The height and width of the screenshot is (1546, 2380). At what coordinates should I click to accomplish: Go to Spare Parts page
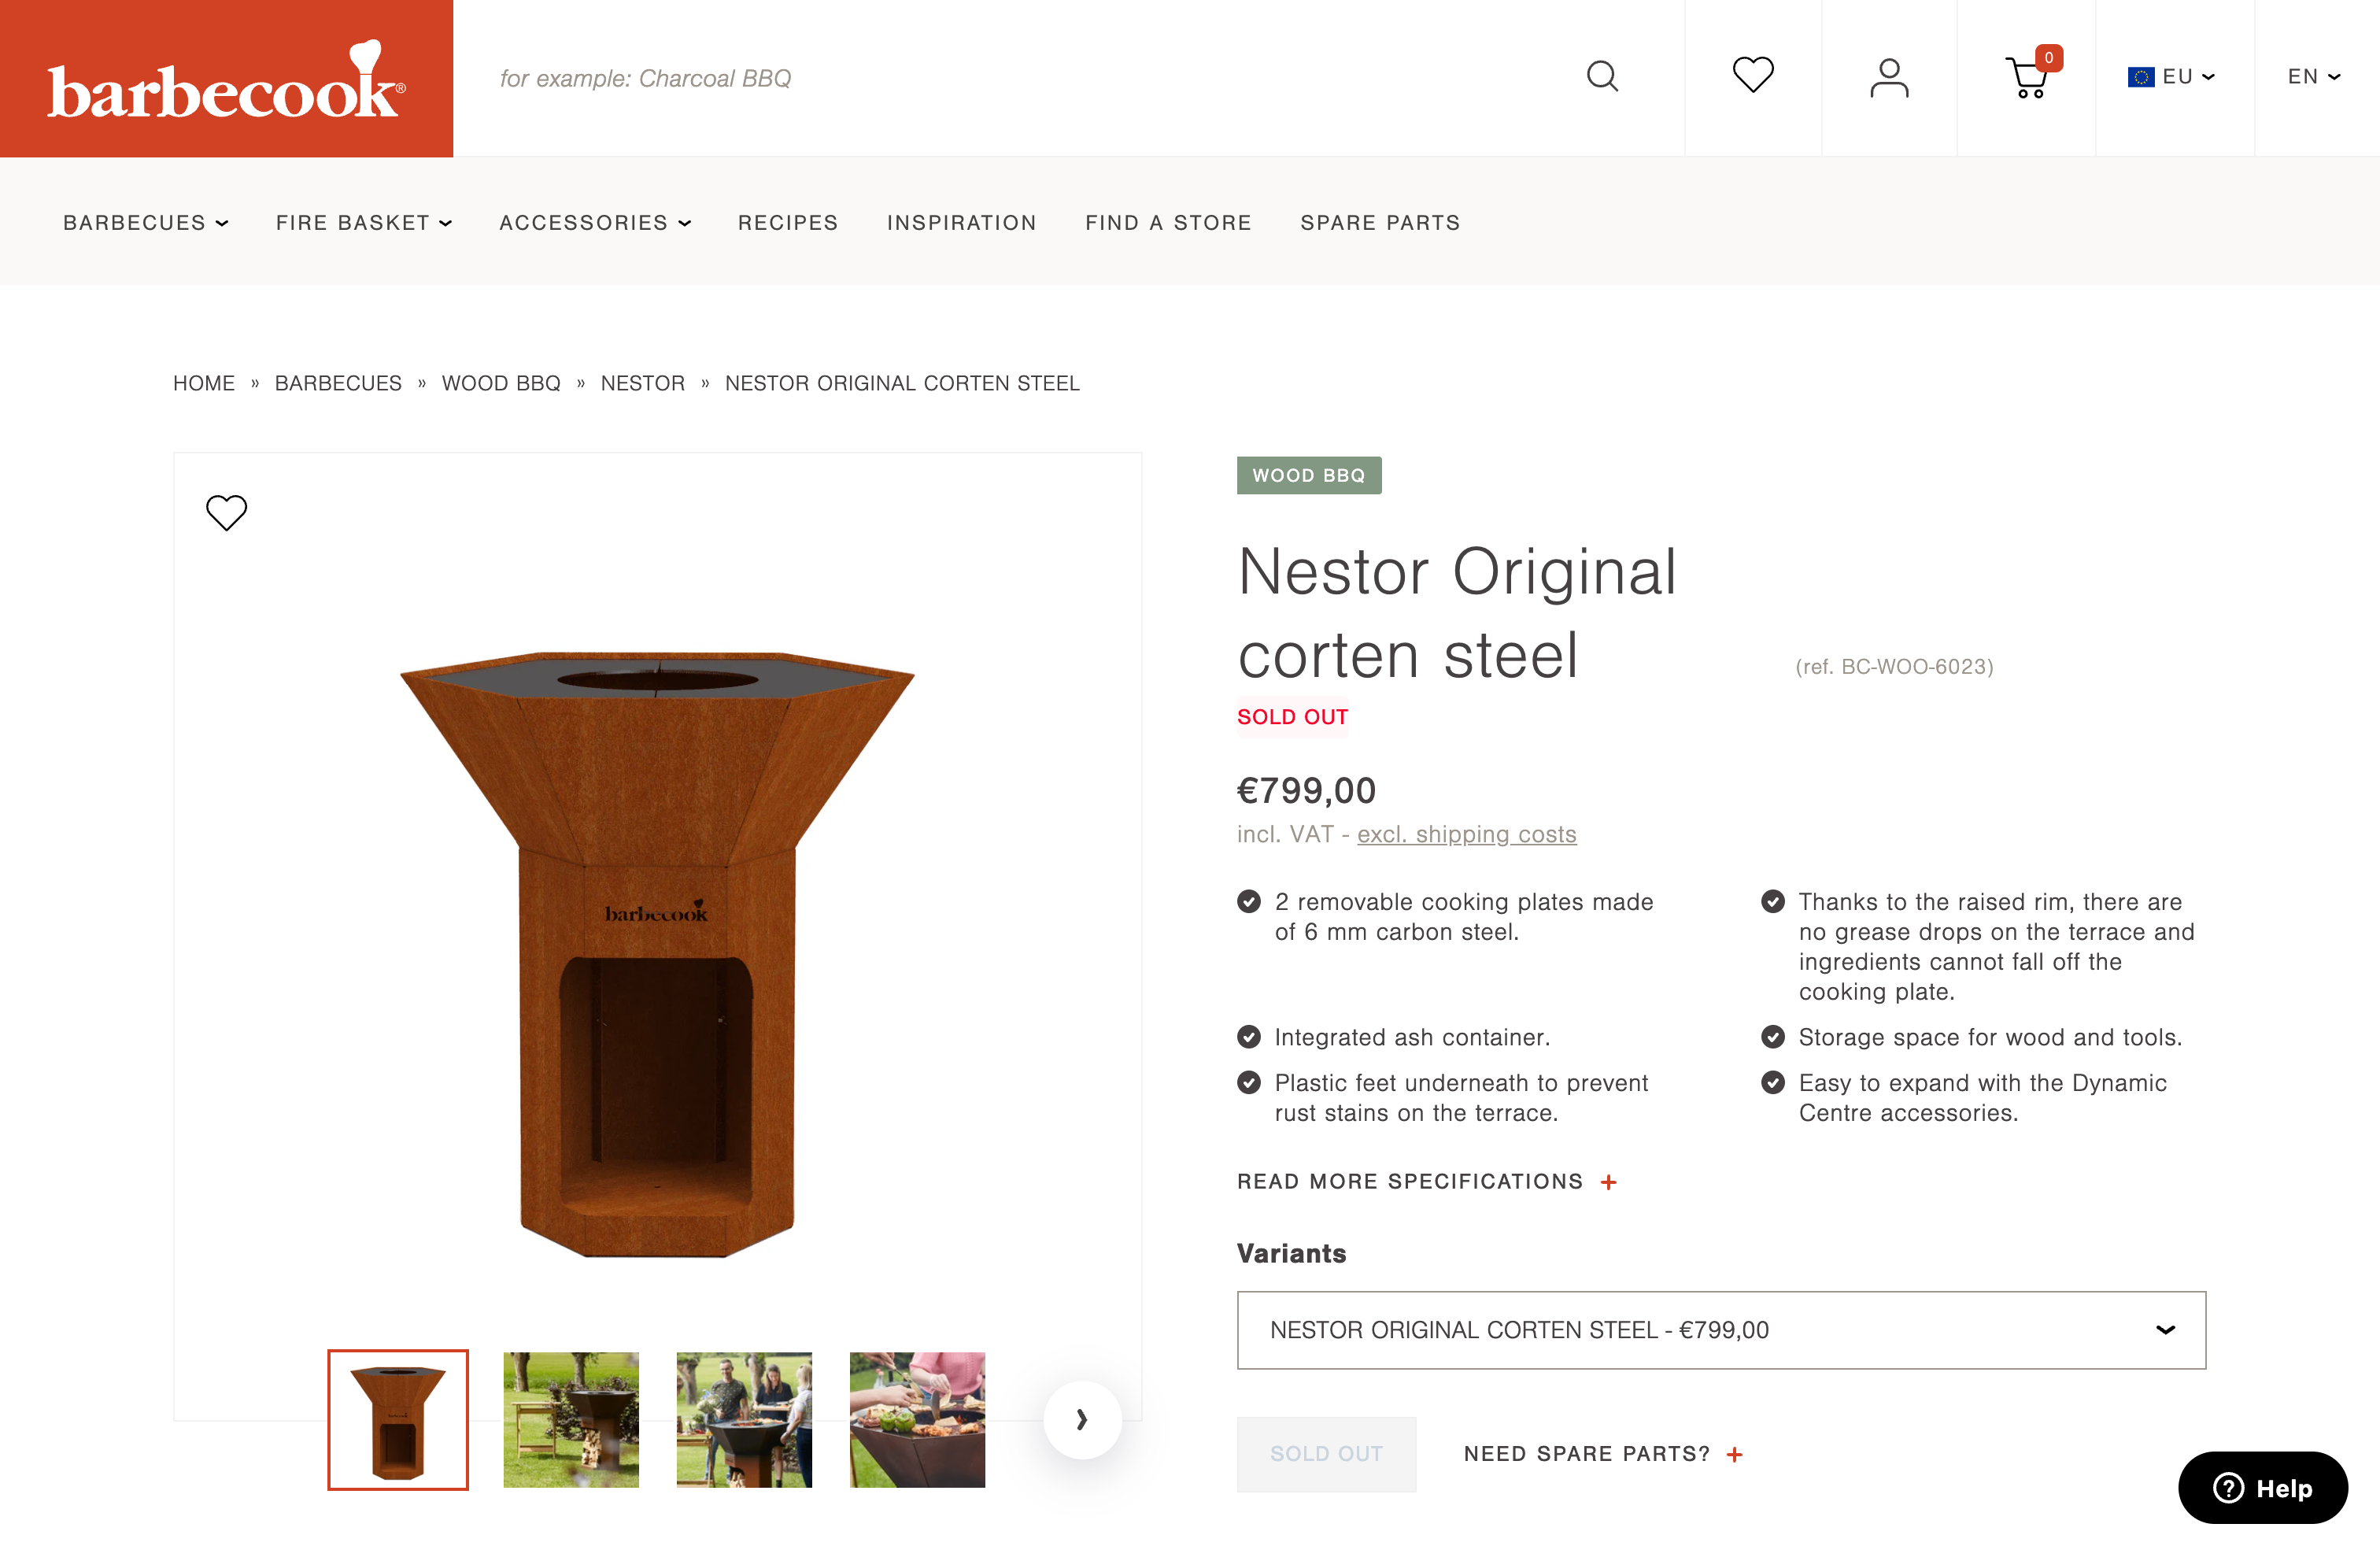tap(1380, 222)
